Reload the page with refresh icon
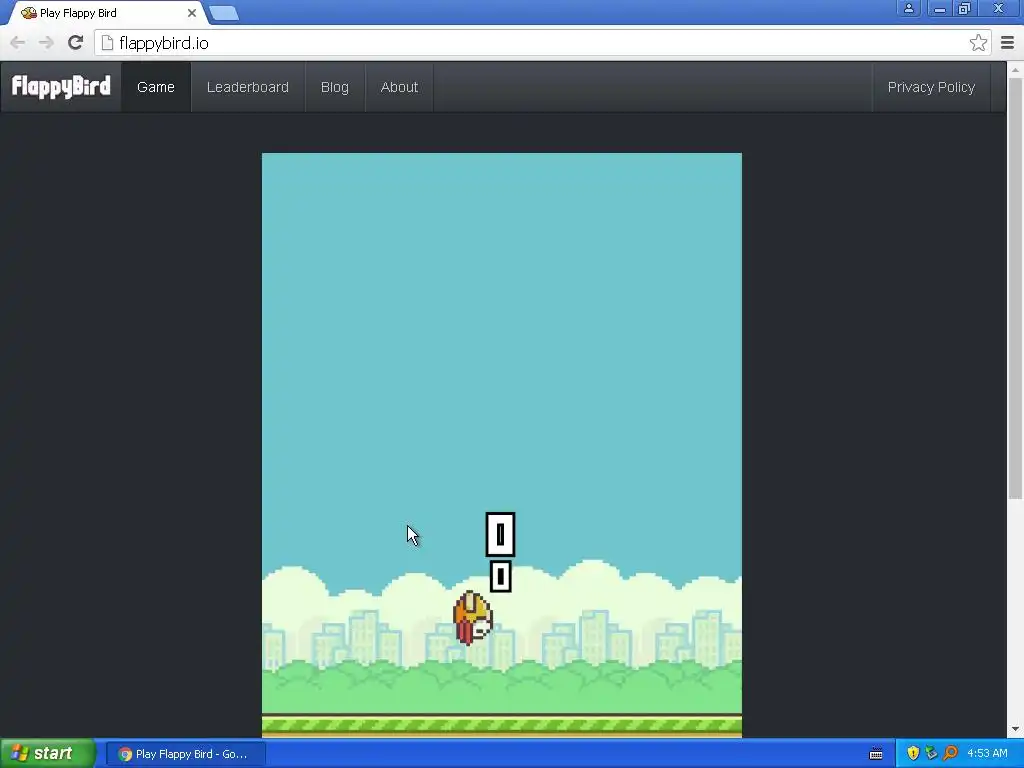 (75, 42)
